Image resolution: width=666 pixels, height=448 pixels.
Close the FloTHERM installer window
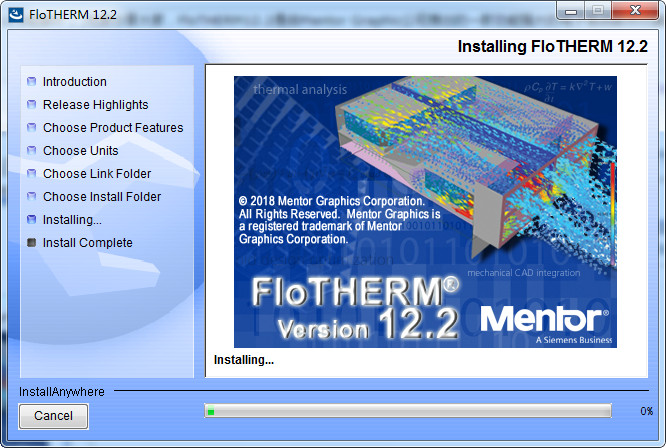(x=635, y=11)
